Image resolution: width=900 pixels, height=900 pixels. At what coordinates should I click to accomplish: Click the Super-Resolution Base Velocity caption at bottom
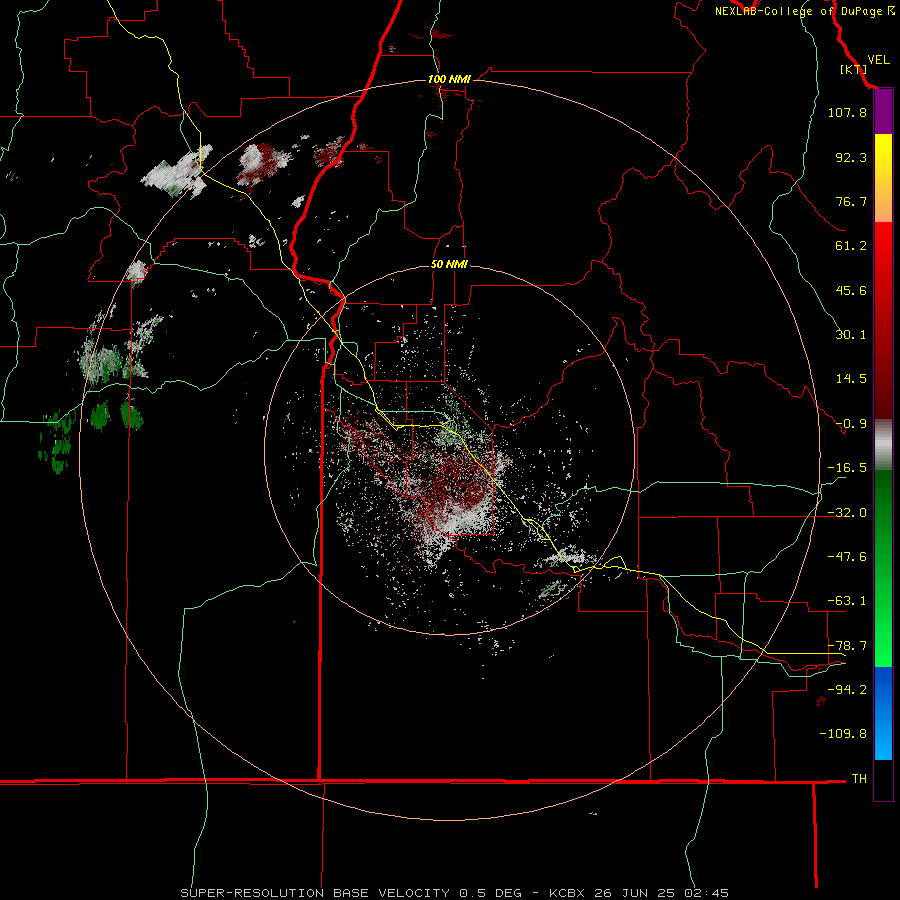click(x=455, y=893)
